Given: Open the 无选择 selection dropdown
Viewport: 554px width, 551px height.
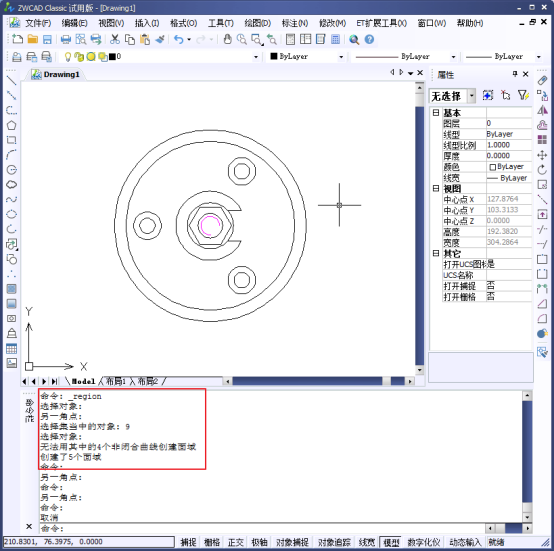Looking at the screenshot, I should [472, 96].
